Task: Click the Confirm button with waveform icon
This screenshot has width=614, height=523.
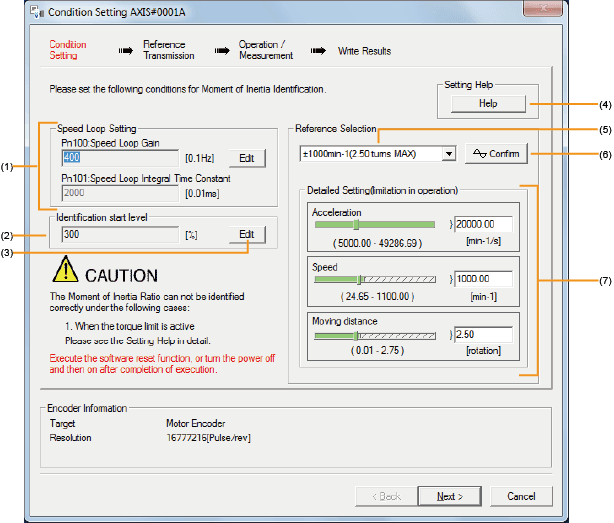Action: (495, 153)
